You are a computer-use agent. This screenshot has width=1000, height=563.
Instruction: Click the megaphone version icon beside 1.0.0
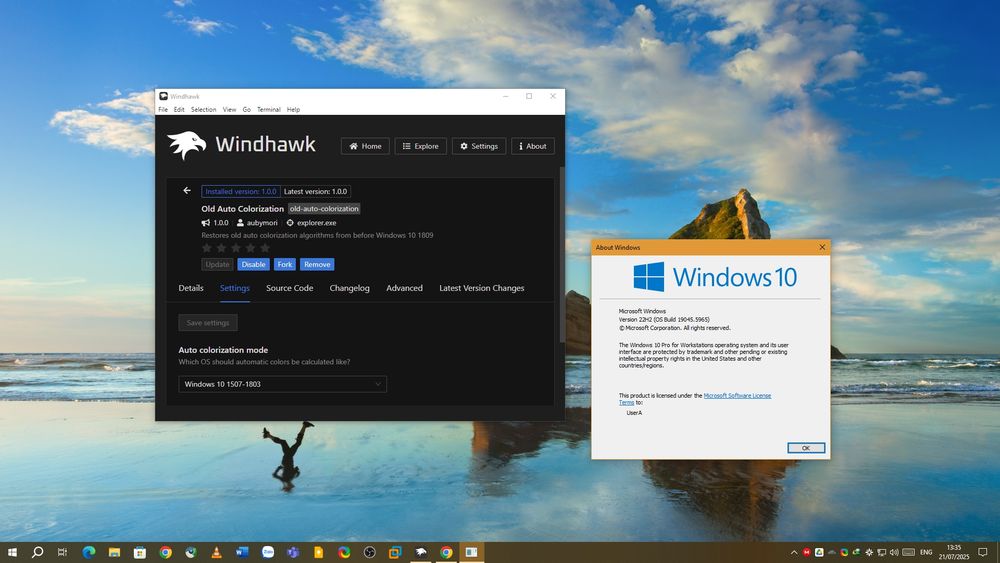(x=205, y=223)
